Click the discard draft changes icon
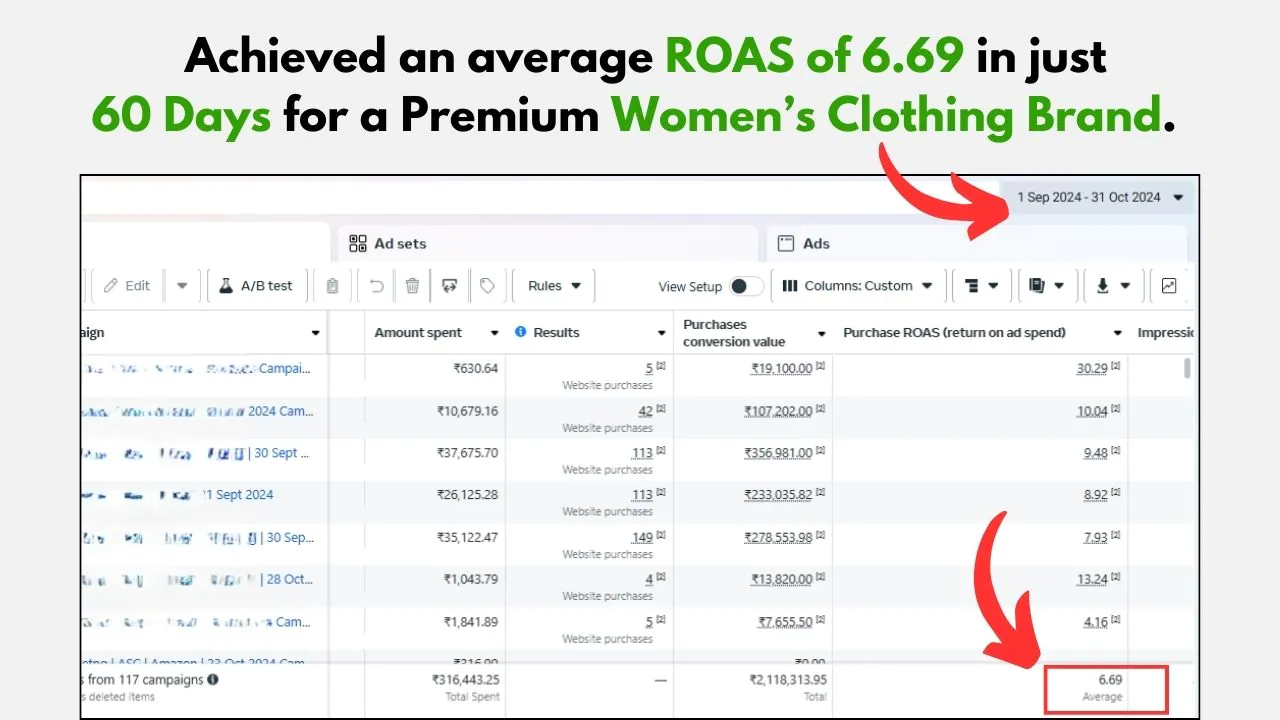The width and height of the screenshot is (1280, 720). point(449,286)
